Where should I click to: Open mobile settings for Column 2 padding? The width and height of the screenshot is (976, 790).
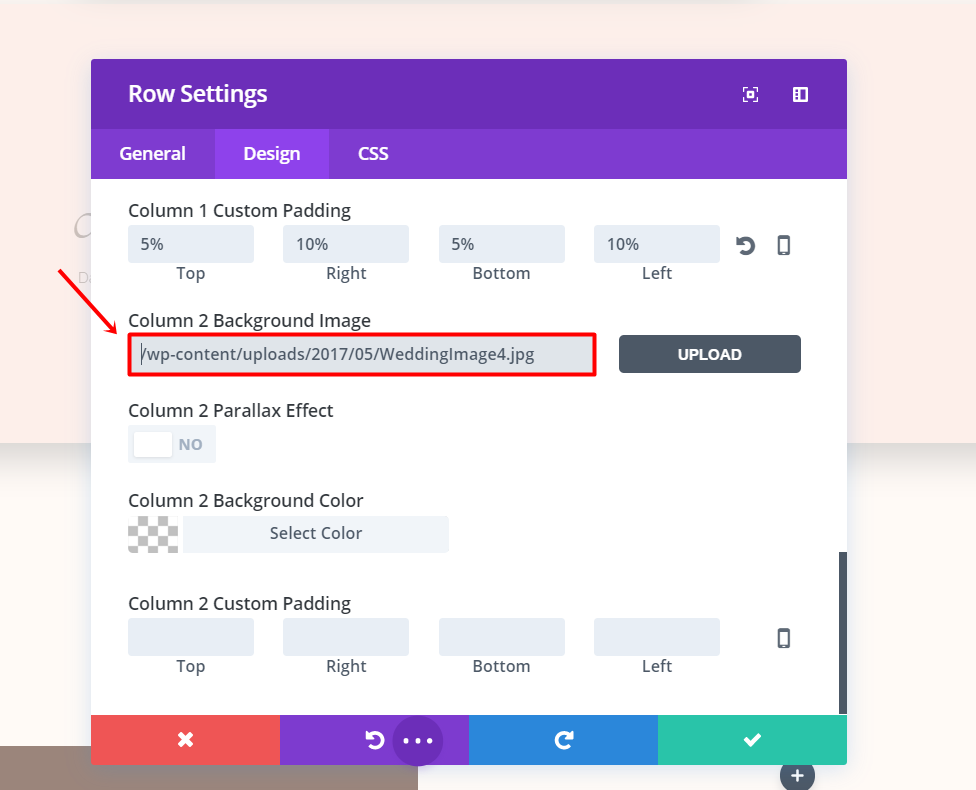click(x=784, y=638)
